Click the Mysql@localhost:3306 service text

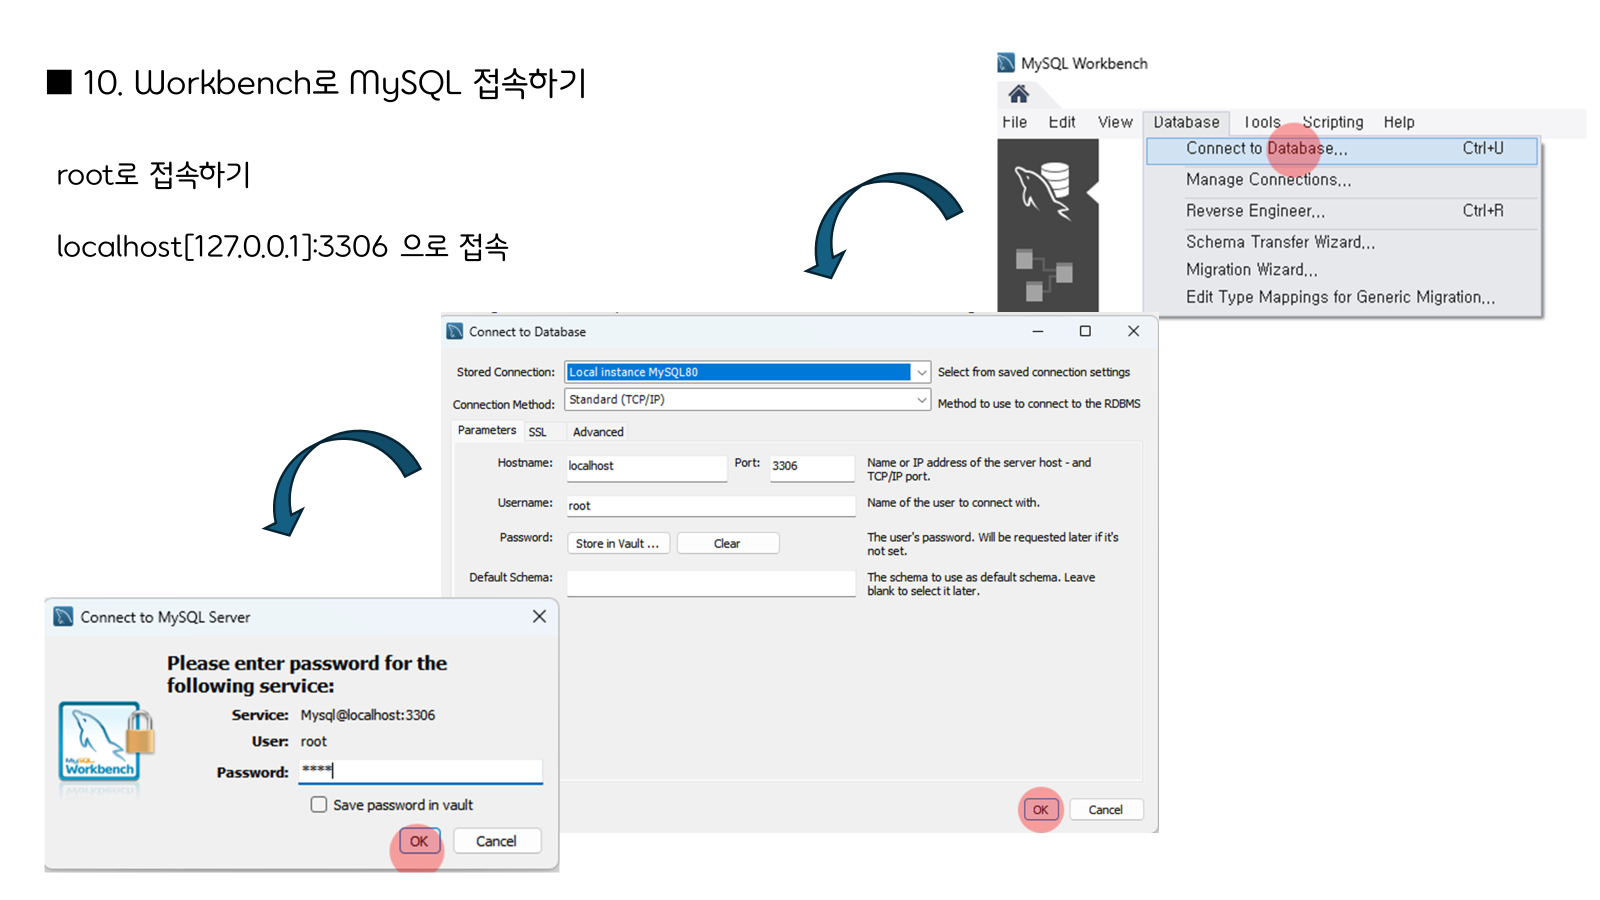tap(368, 715)
